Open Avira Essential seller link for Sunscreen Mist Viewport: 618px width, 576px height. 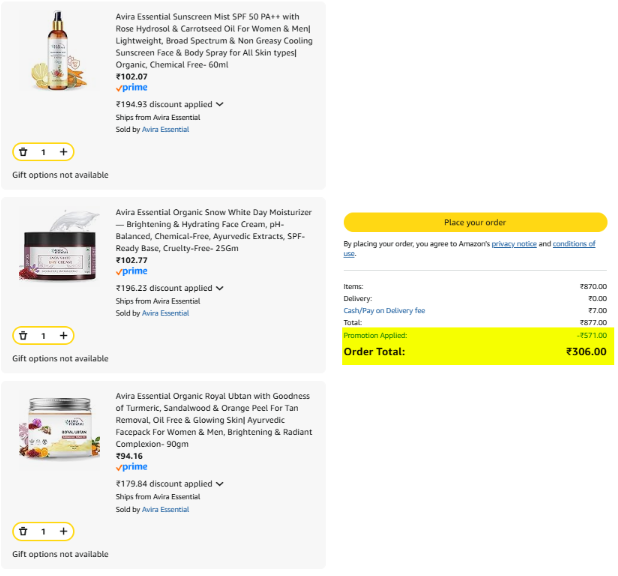click(x=165, y=129)
